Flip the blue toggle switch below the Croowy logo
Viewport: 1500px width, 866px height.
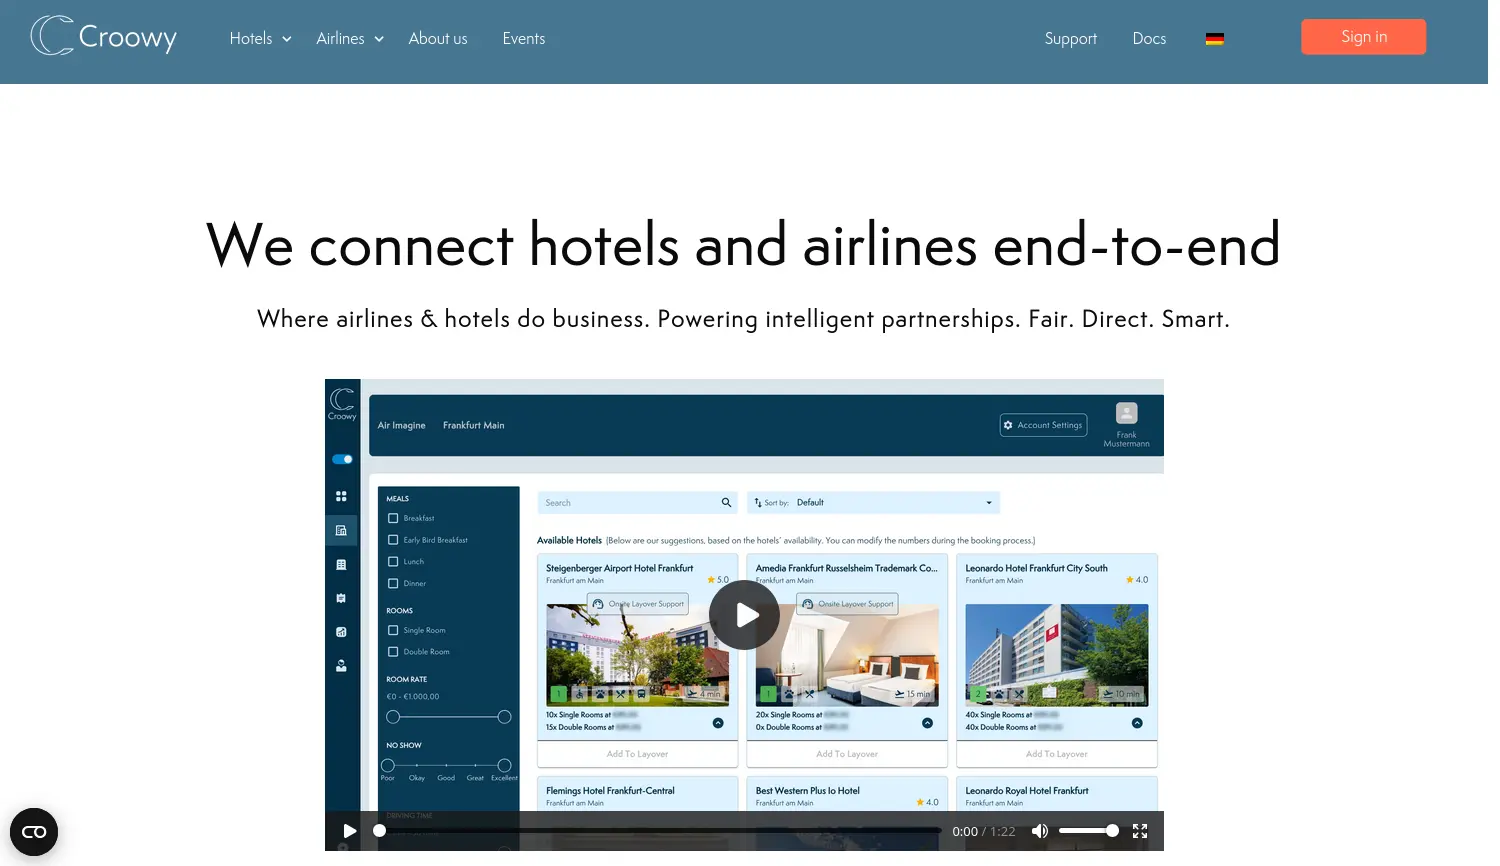pyautogui.click(x=341, y=459)
